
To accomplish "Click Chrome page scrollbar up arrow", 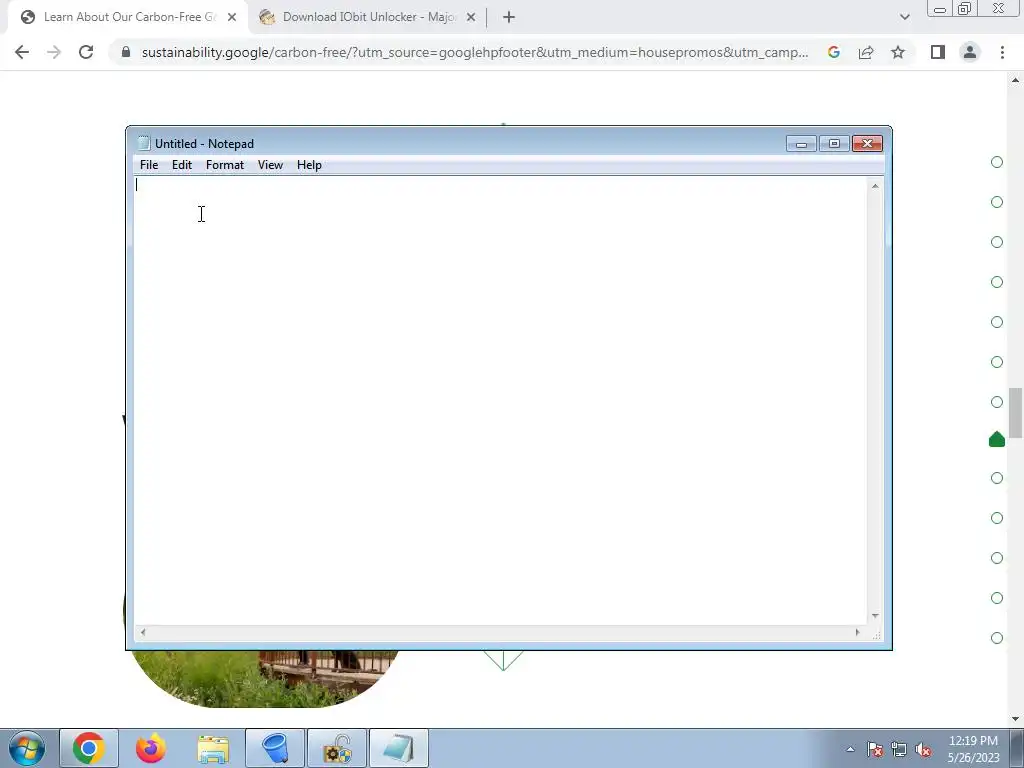I will [x=1016, y=80].
